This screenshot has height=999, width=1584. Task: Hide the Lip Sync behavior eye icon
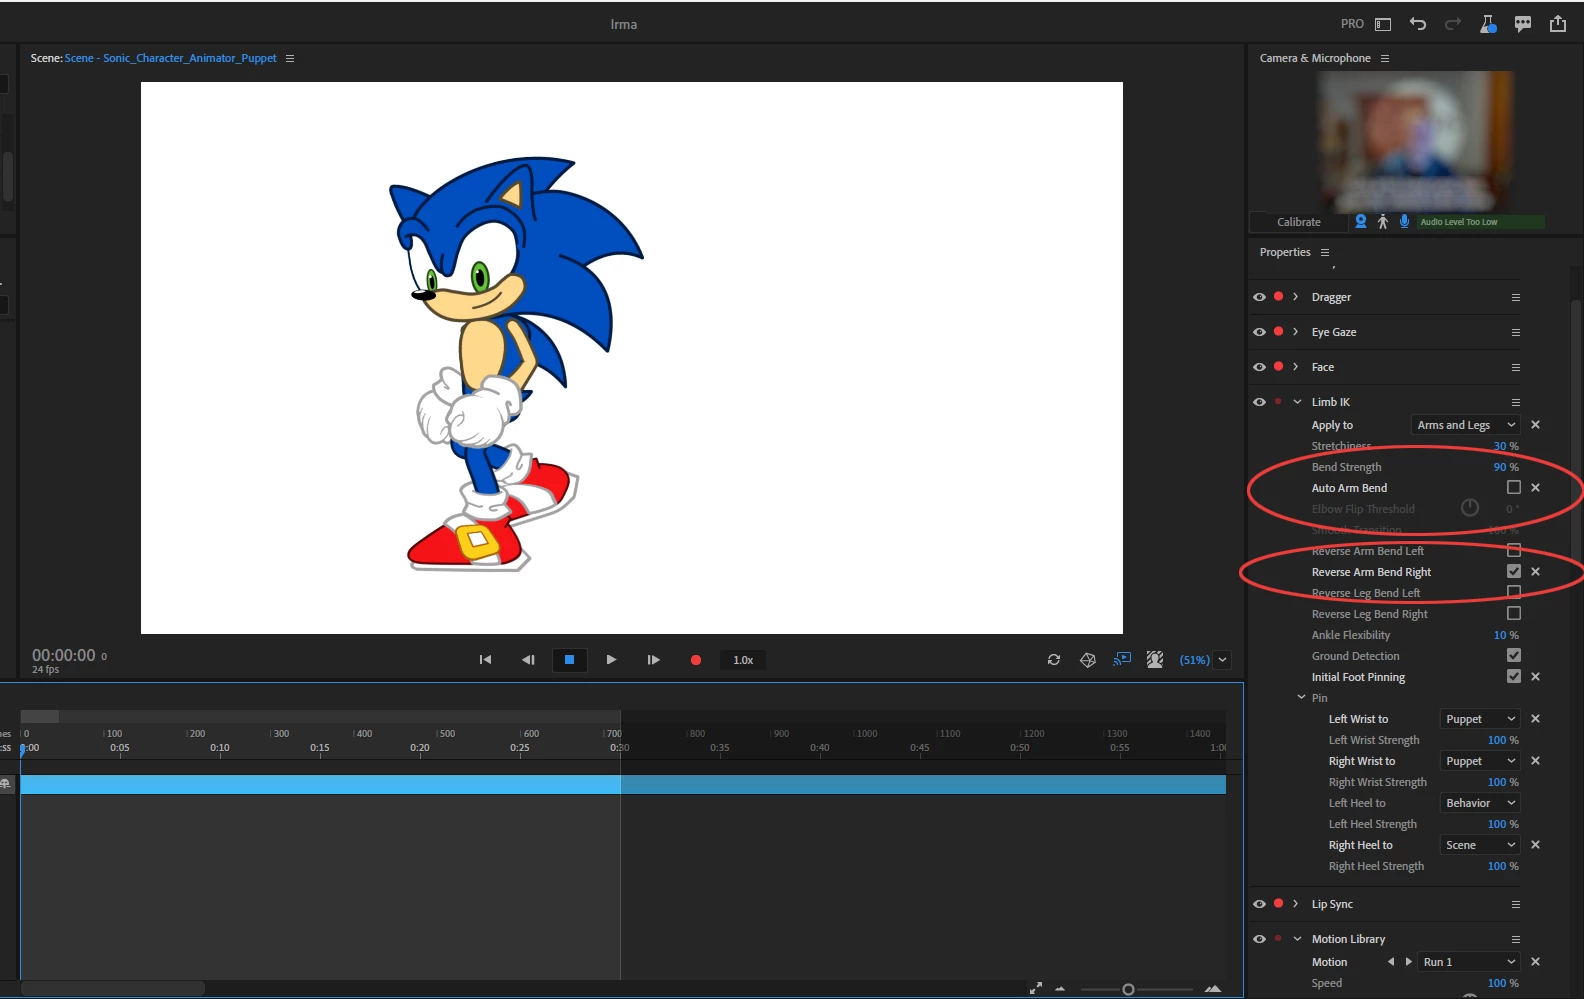[x=1259, y=904]
